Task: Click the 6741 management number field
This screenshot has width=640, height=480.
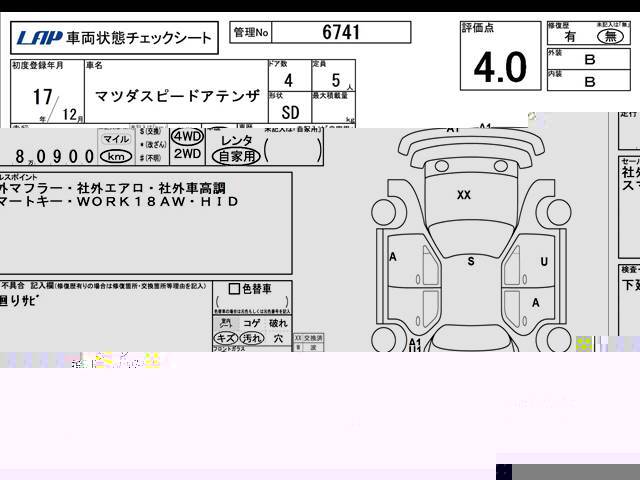Action: 341,32
